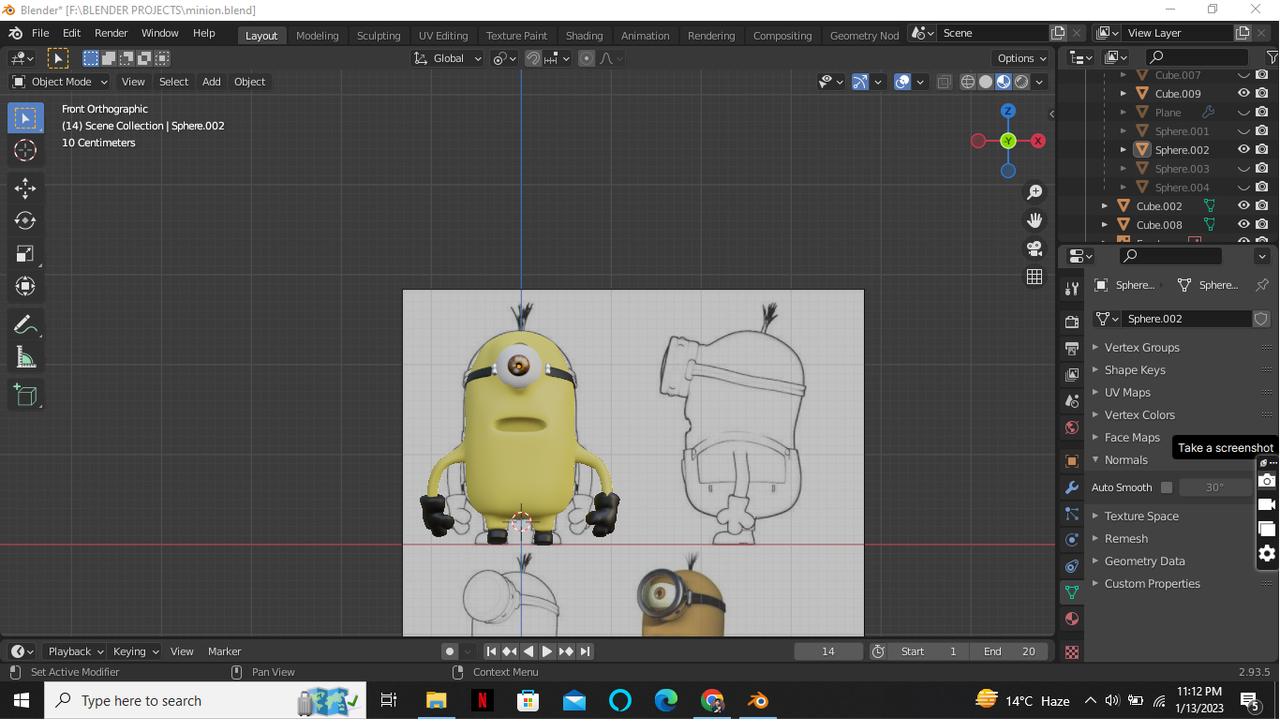
Task: Activate the Move tool
Action: click(x=25, y=188)
